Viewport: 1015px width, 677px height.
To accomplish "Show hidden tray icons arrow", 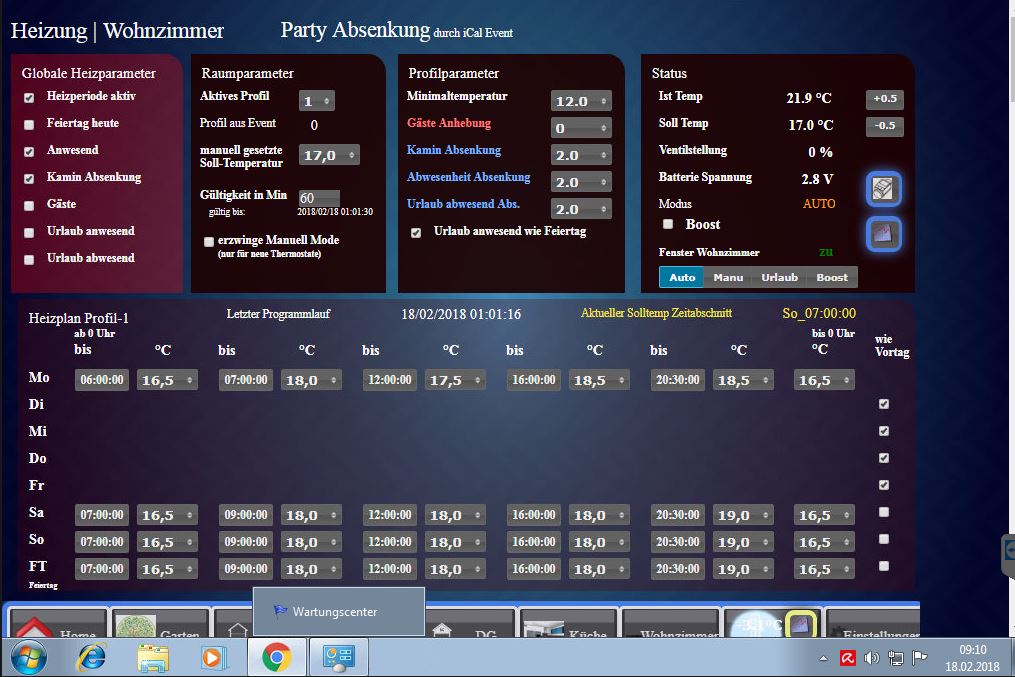I will tap(823, 658).
